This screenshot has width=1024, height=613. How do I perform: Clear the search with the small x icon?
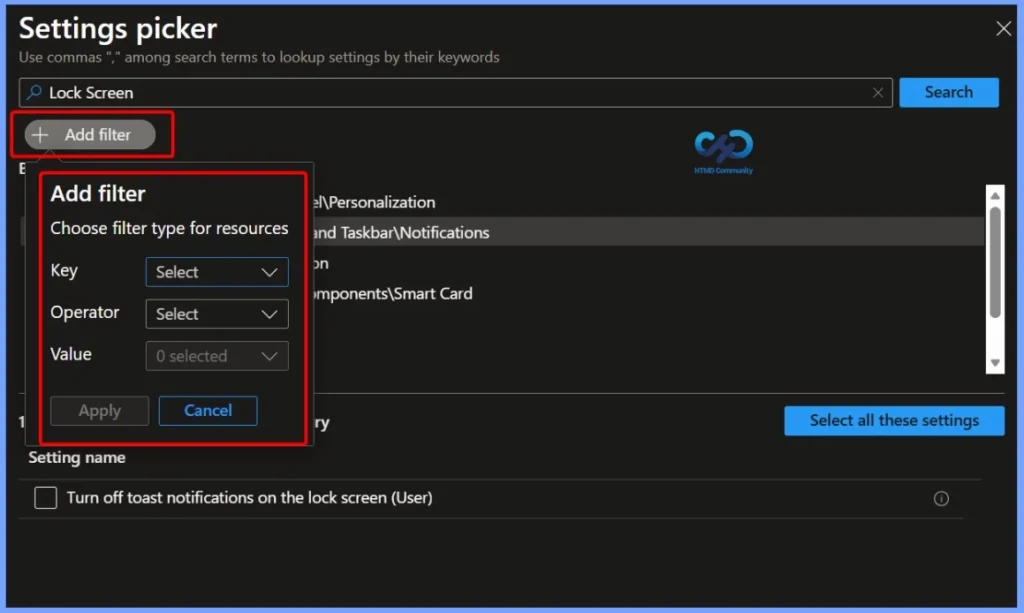(x=878, y=92)
